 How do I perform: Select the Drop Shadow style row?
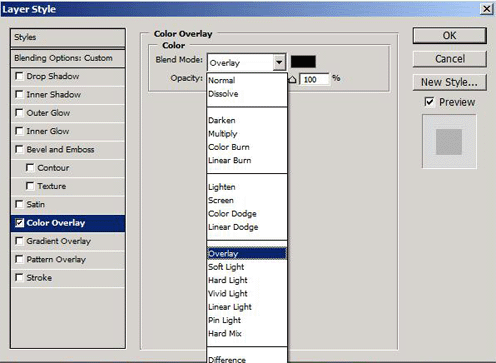point(68,77)
